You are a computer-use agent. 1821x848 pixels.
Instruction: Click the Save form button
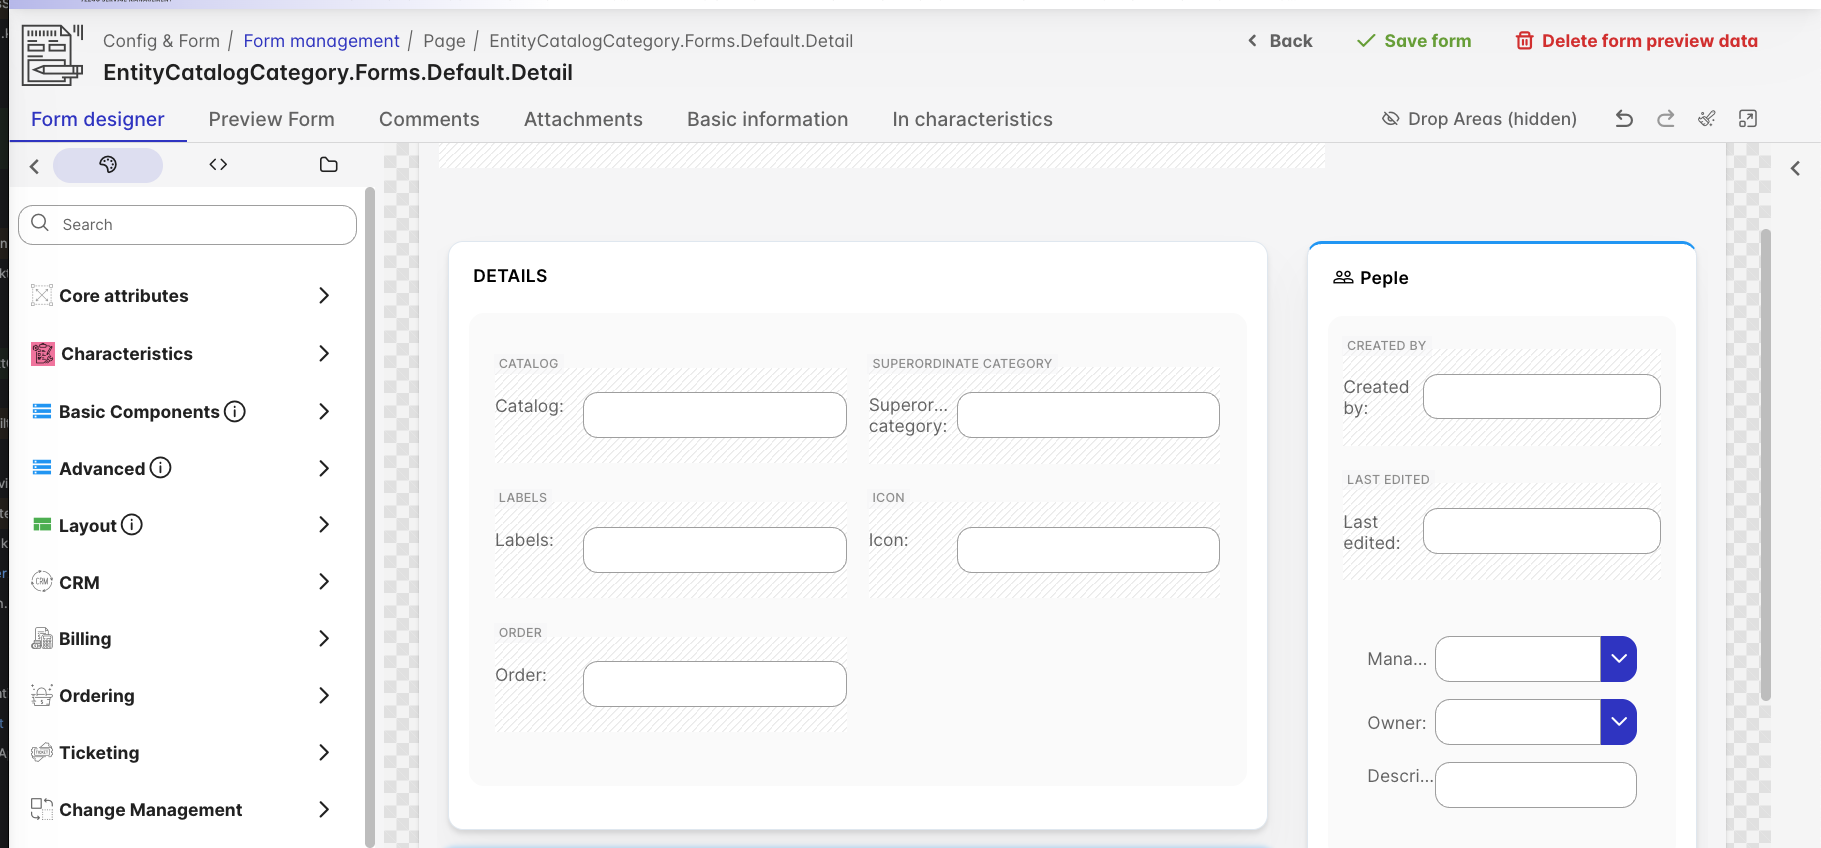point(1413,41)
